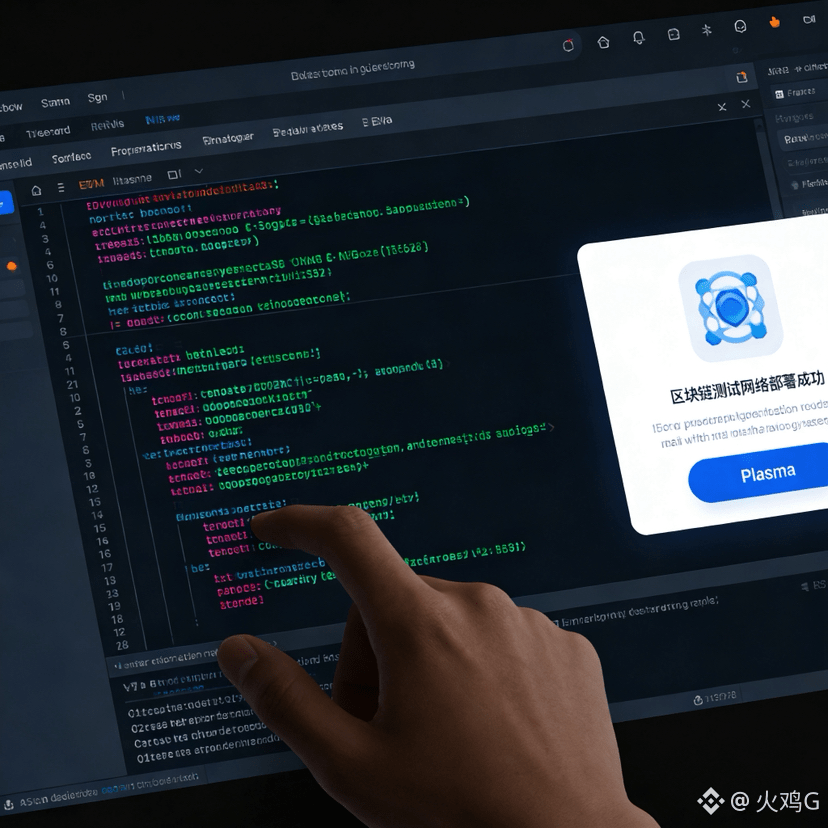Click the 'caded' code line
The height and width of the screenshot is (828, 828).
pos(134,350)
